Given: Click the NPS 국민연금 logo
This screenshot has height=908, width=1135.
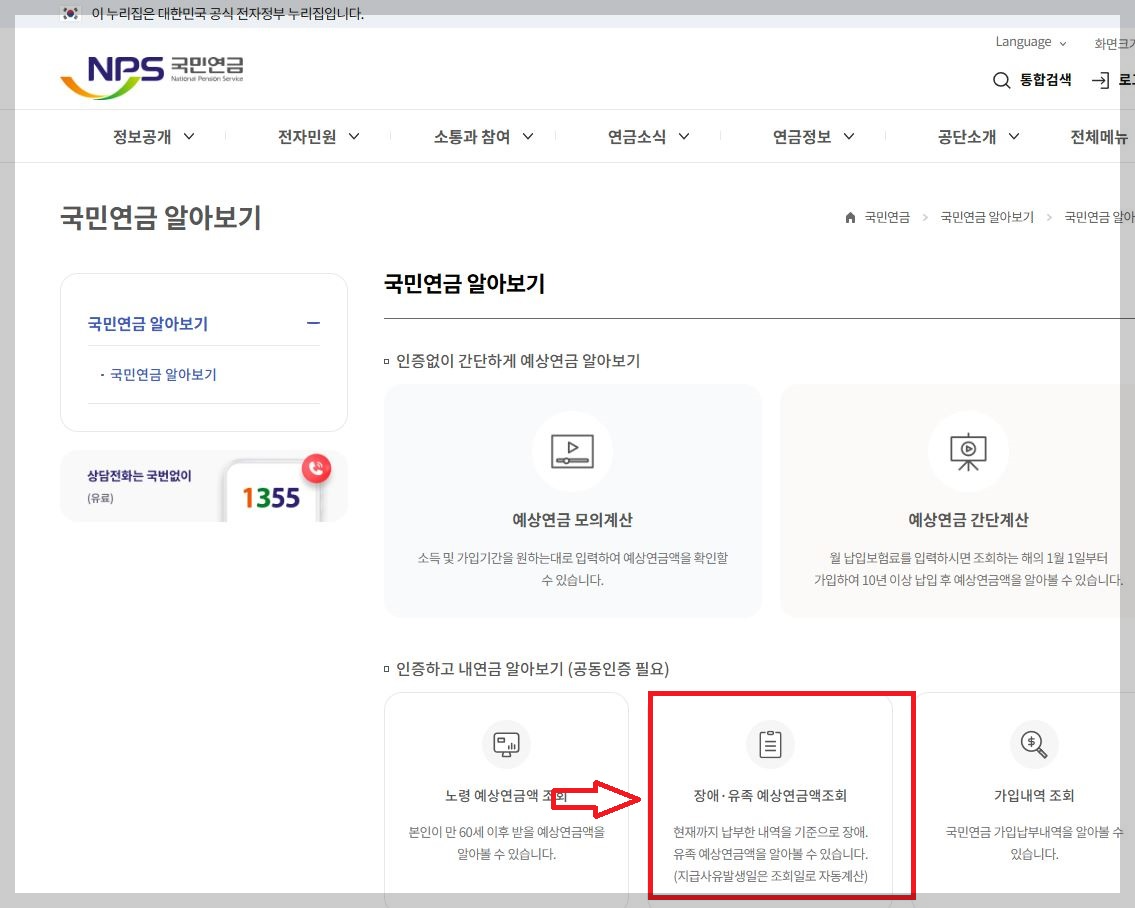Looking at the screenshot, I should pos(152,76).
